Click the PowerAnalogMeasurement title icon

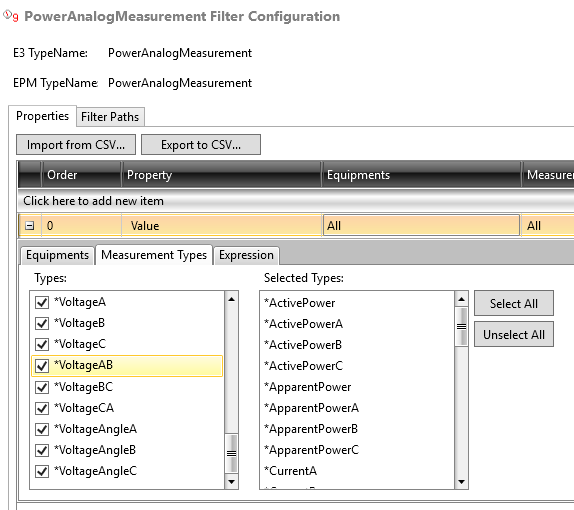pos(11,16)
